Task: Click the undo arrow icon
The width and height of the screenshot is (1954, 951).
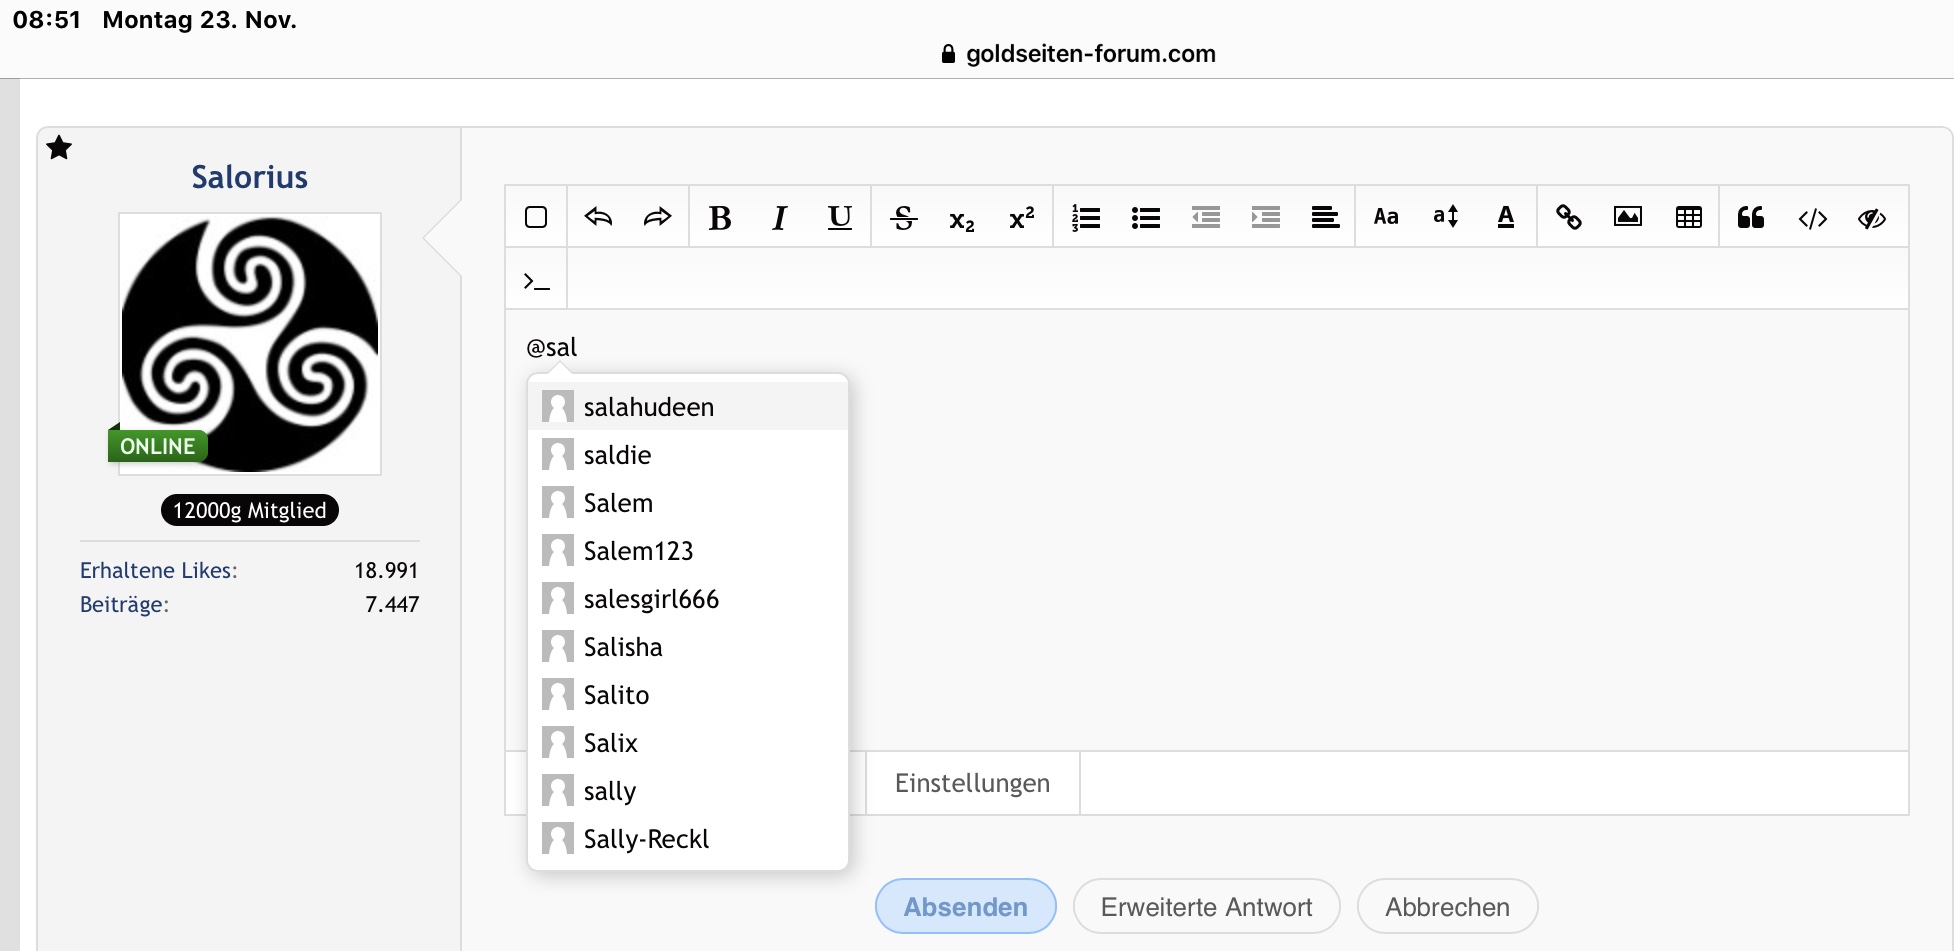Action: click(x=598, y=217)
